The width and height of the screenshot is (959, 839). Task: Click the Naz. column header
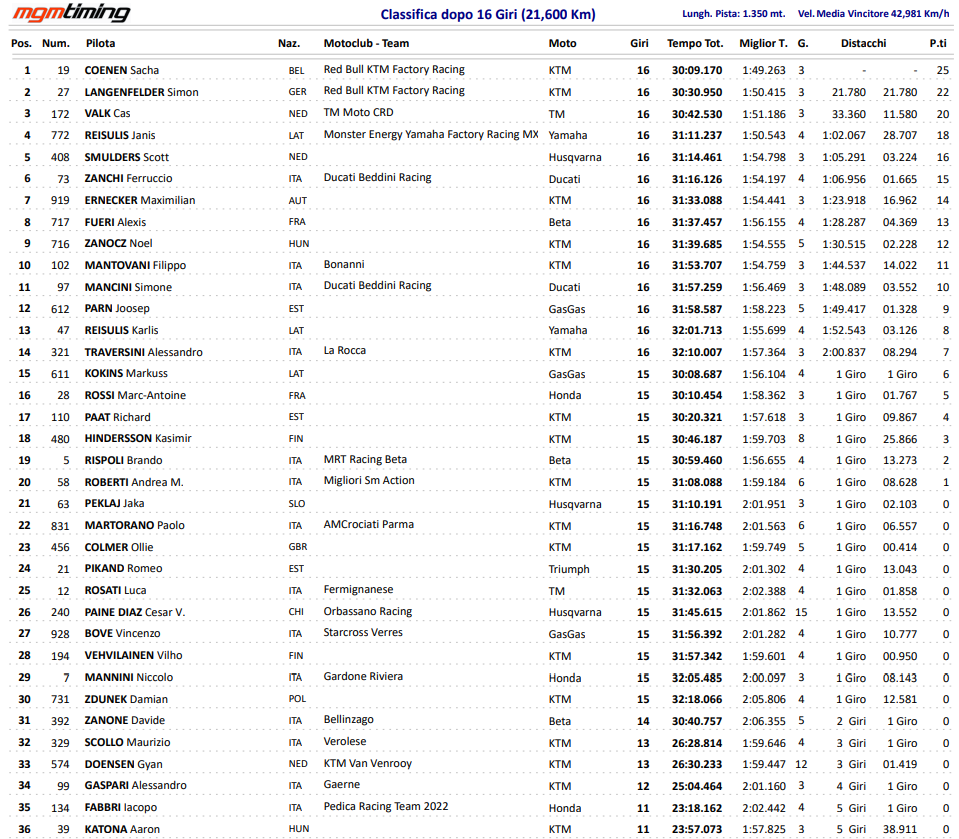[x=288, y=43]
